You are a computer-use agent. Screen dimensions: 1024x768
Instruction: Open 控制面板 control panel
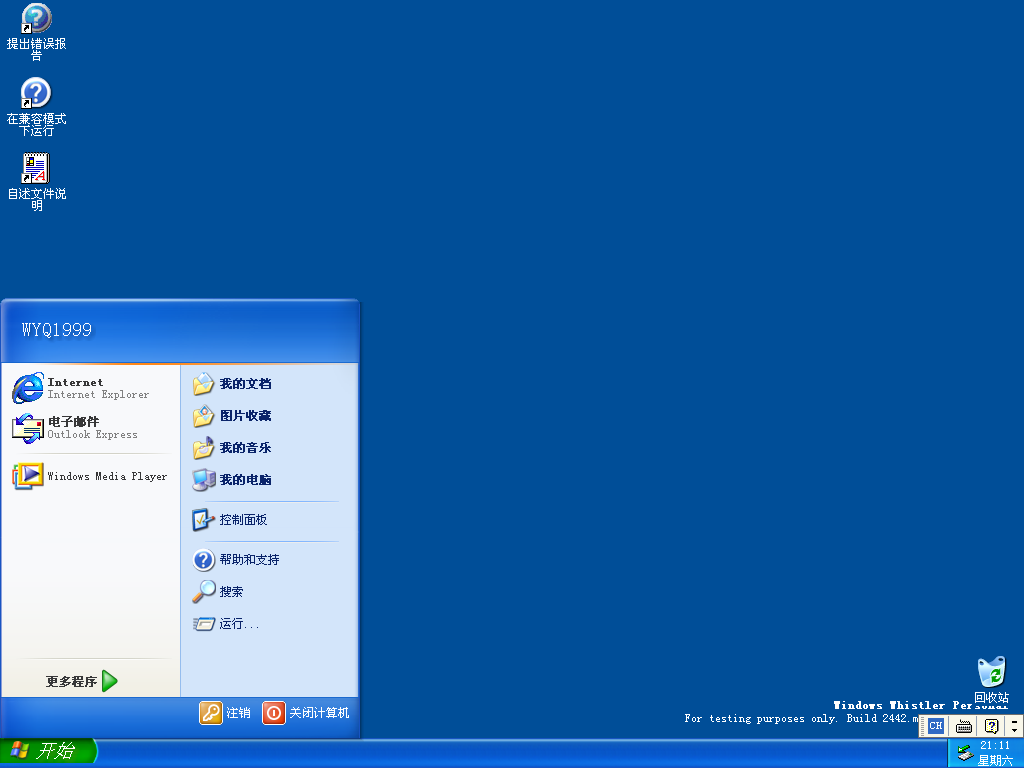[269, 520]
